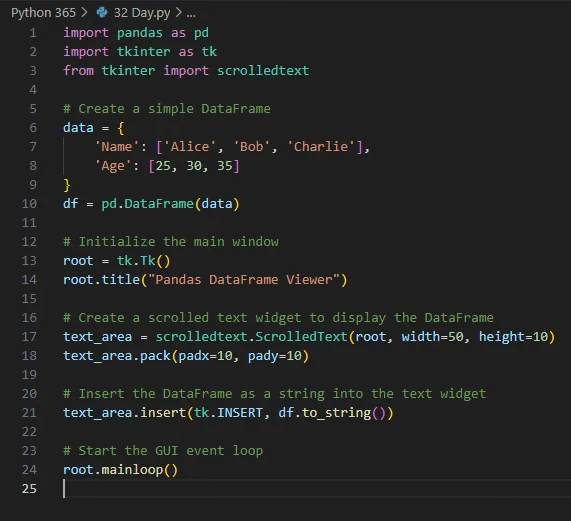Viewport: 571px width, 521px height.
Task: Click 'text_area.pack' on line 18
Action: point(117,355)
